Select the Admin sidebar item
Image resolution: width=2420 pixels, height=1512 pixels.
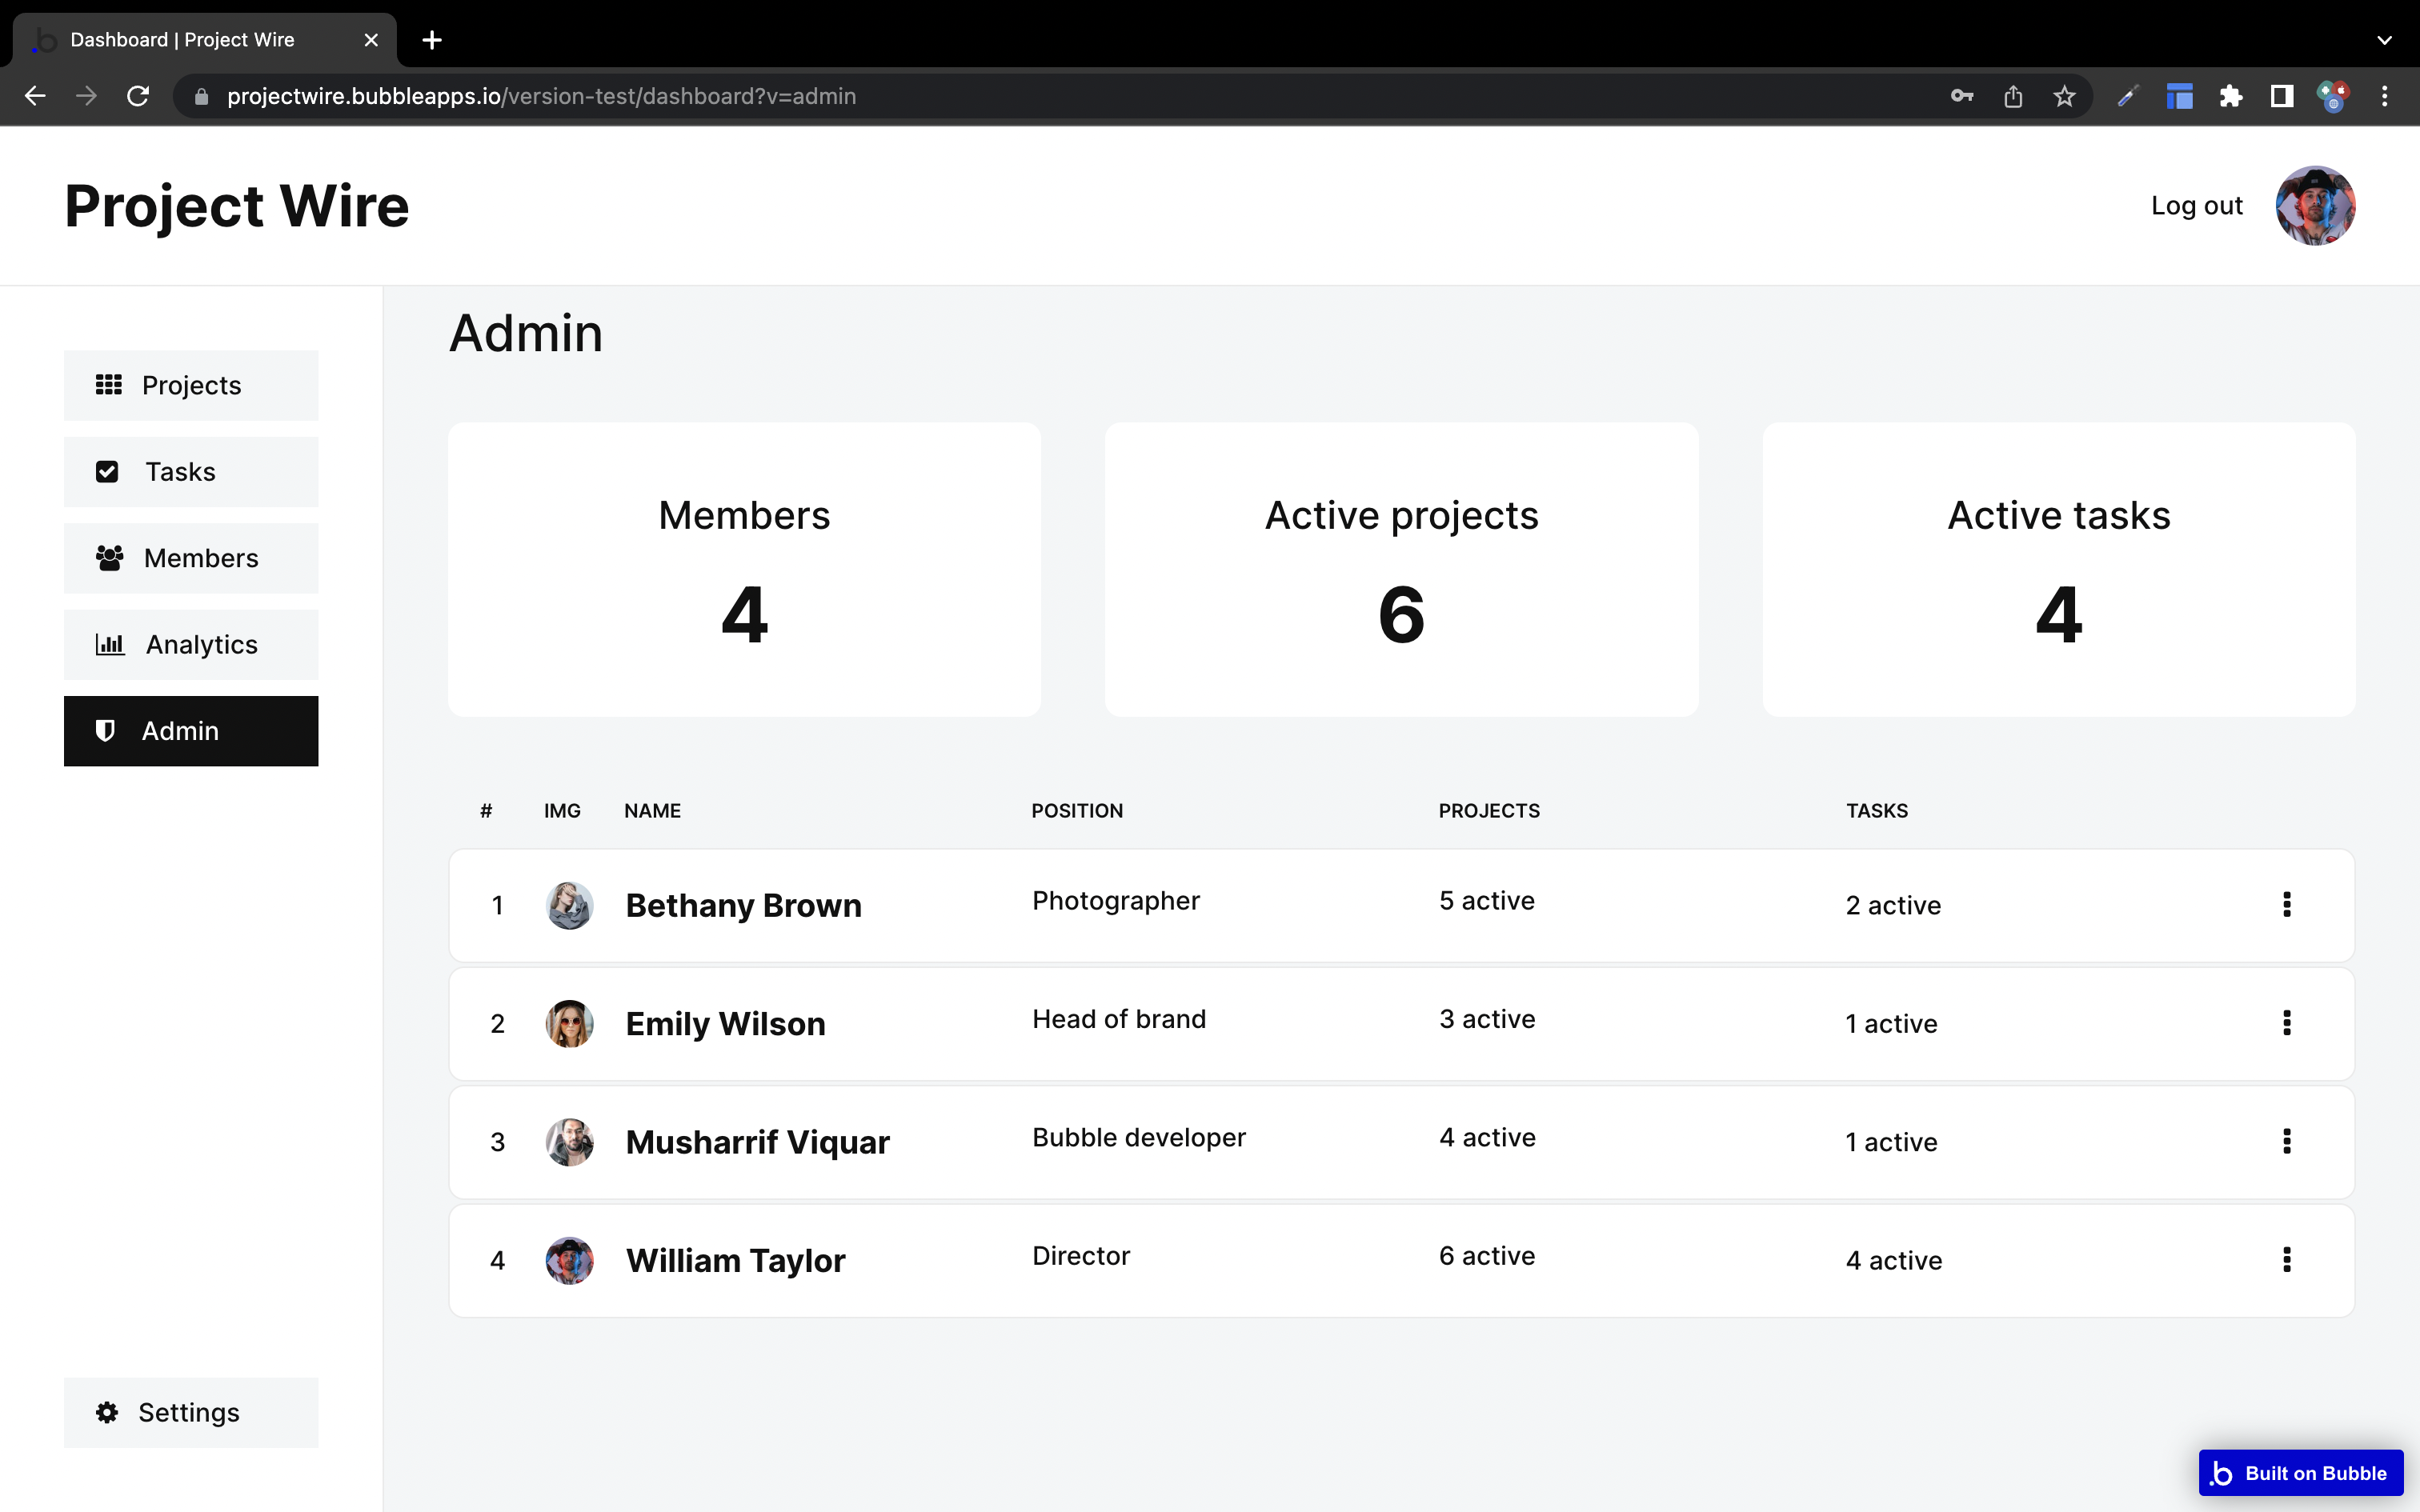(191, 731)
